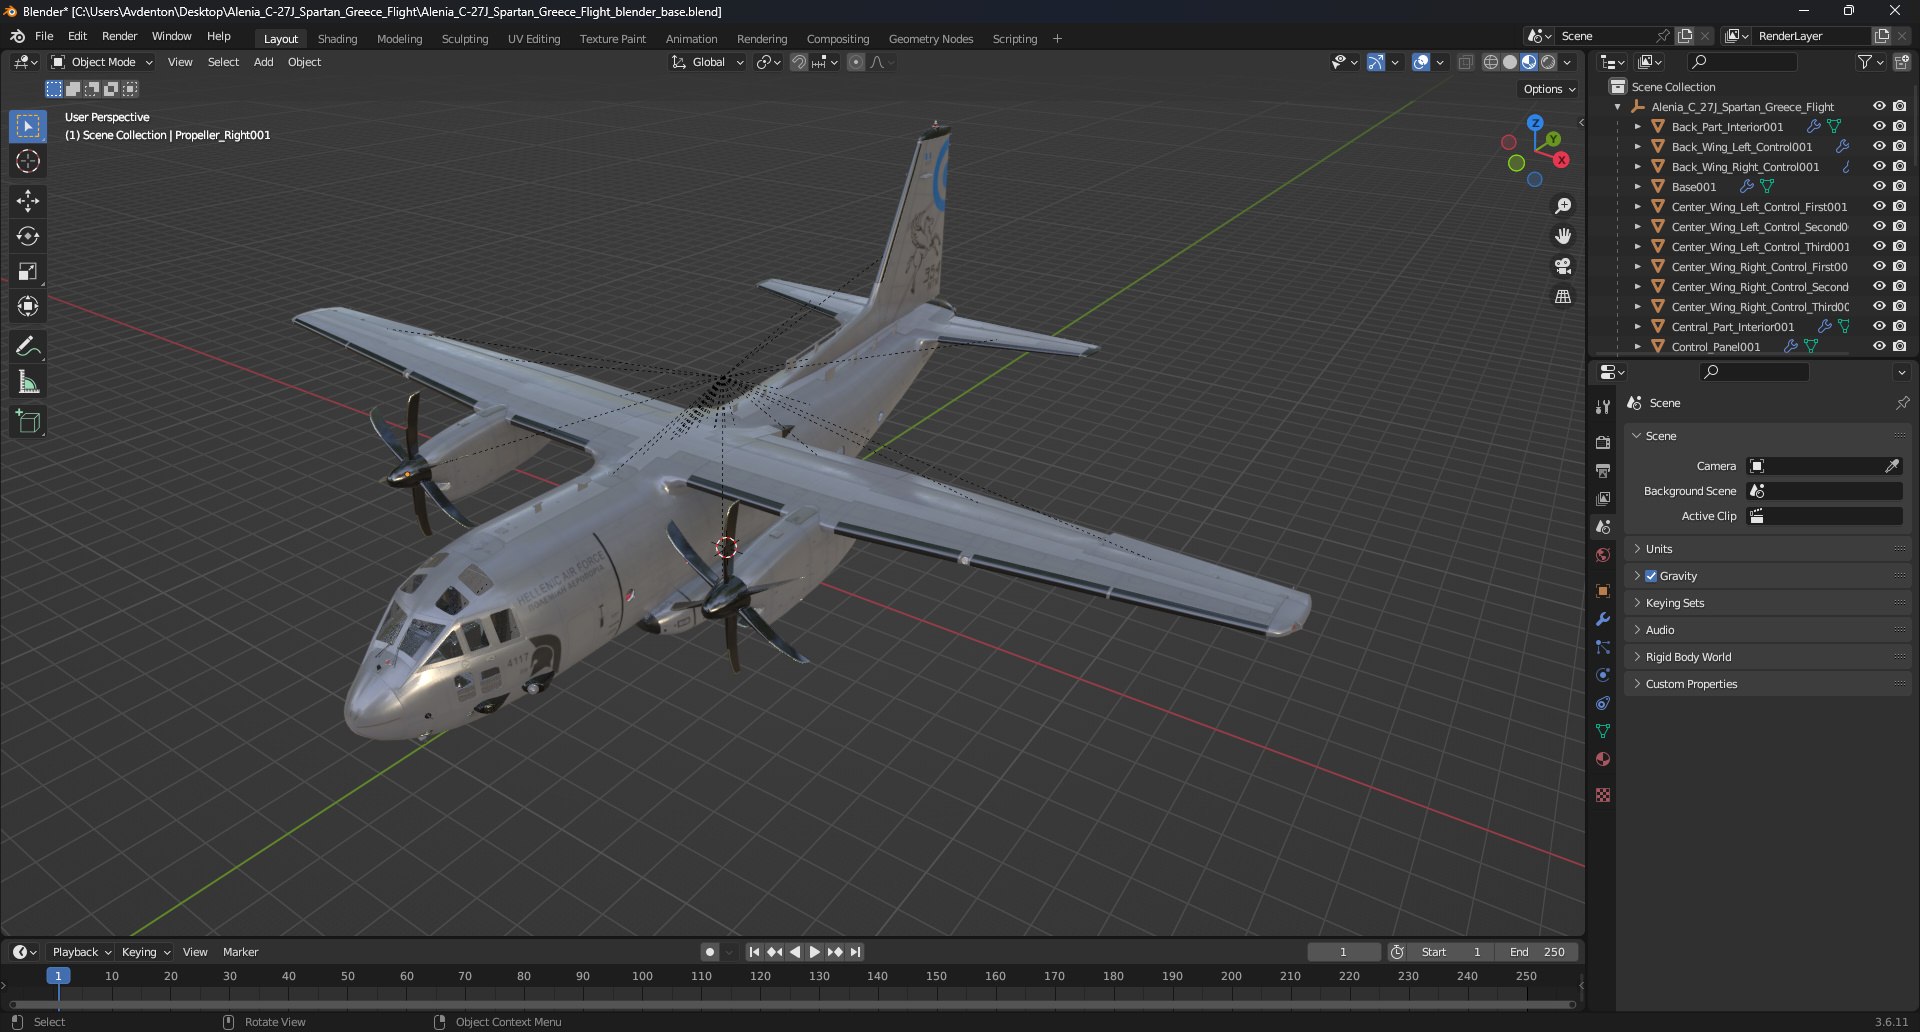The height and width of the screenshot is (1032, 1920).
Task: Open the Object properties tab
Action: click(x=1603, y=591)
